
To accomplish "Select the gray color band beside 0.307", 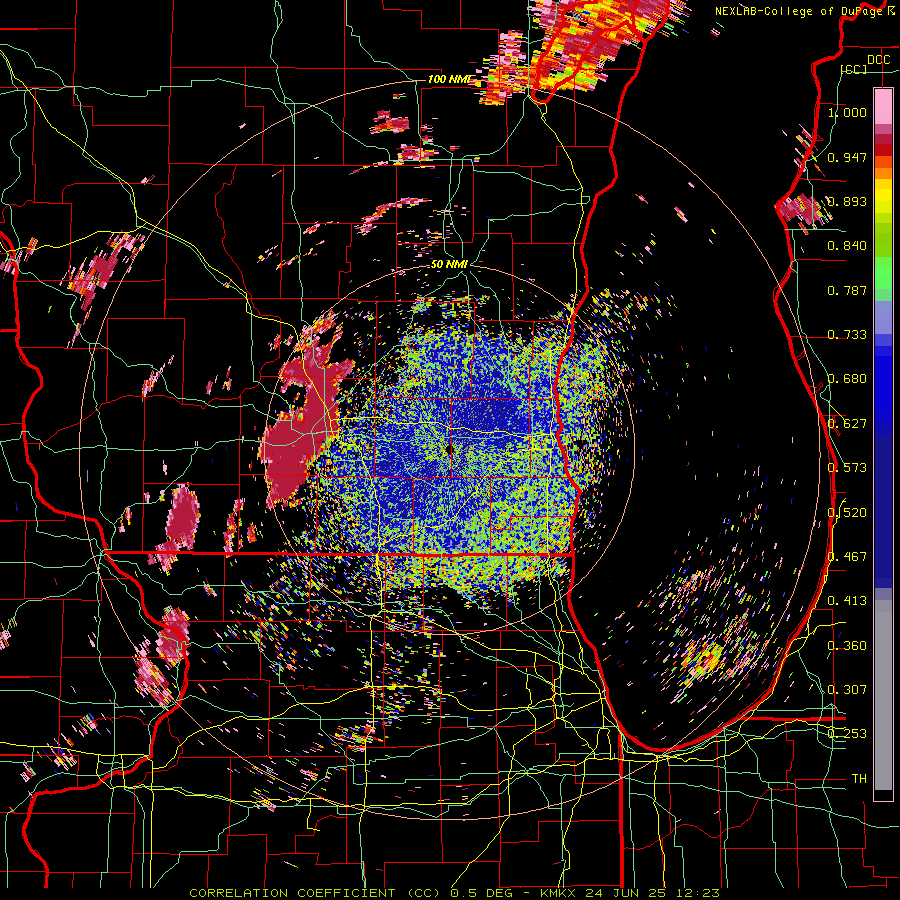I will point(883,695).
